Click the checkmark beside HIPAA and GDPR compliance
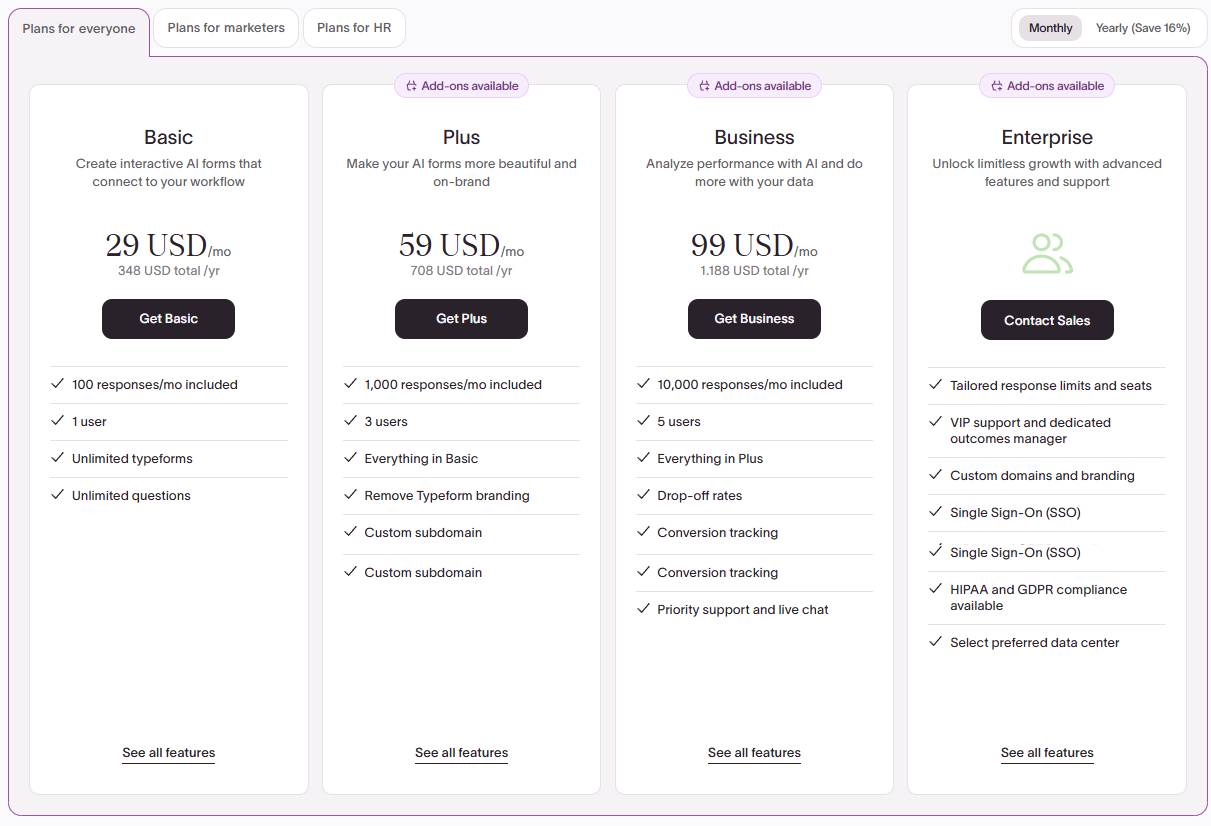 click(x=936, y=588)
